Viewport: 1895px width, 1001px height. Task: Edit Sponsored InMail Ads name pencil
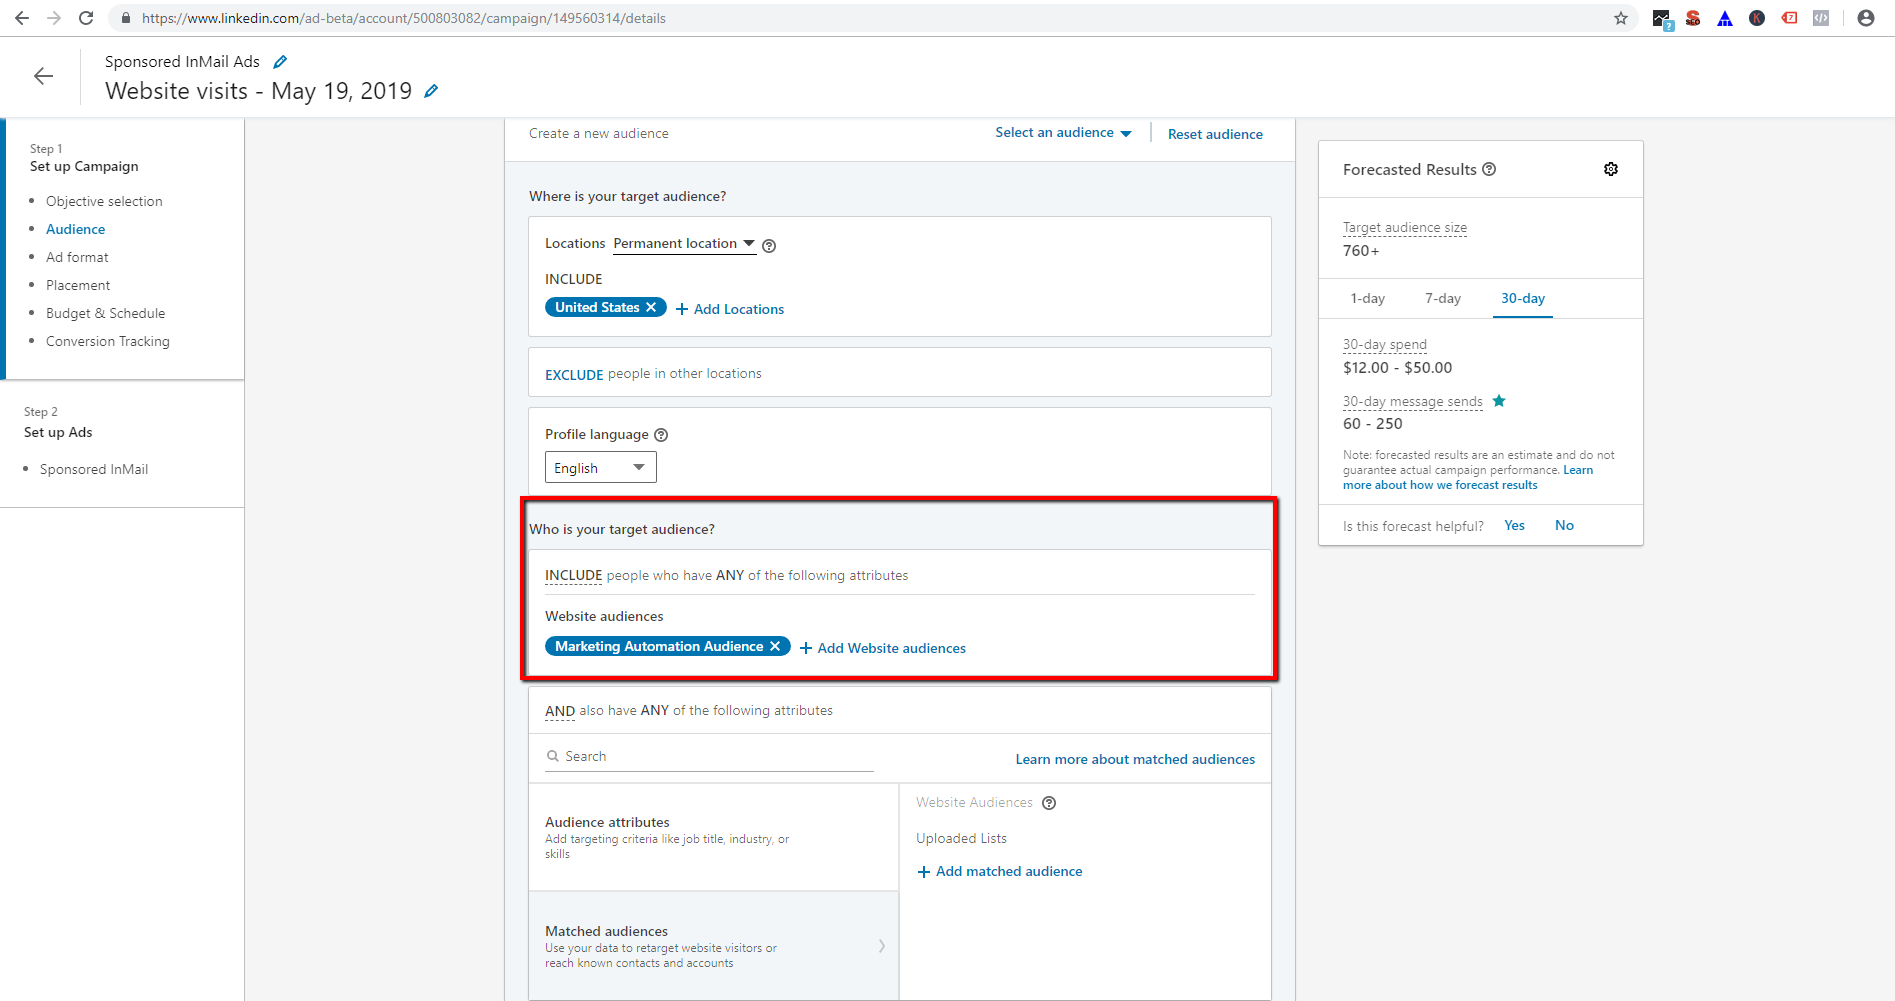pos(280,62)
